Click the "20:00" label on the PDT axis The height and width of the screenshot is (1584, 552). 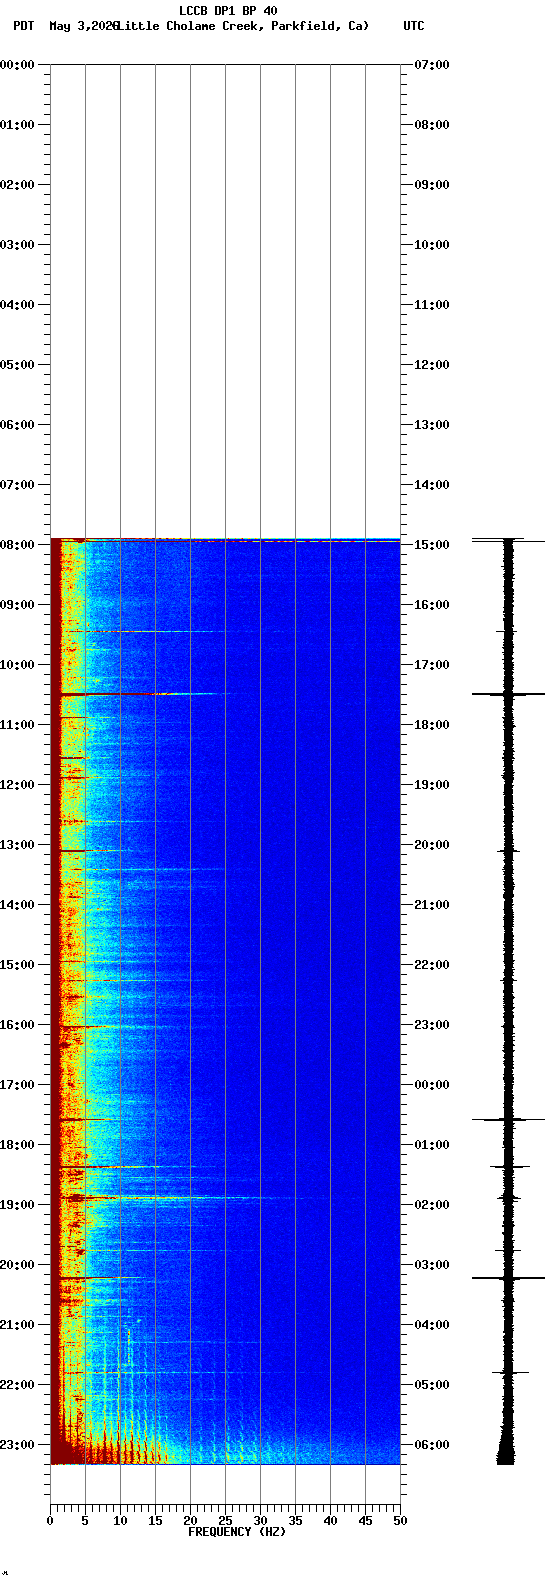pos(17,1265)
